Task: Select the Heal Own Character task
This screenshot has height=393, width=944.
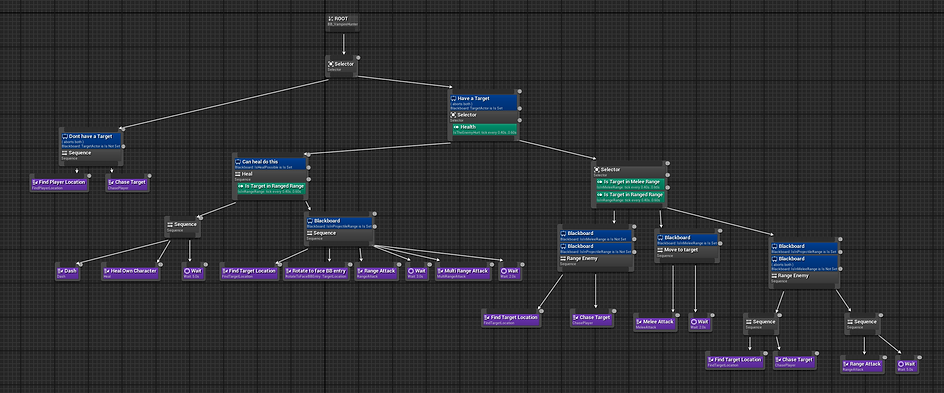Action: click(x=131, y=273)
